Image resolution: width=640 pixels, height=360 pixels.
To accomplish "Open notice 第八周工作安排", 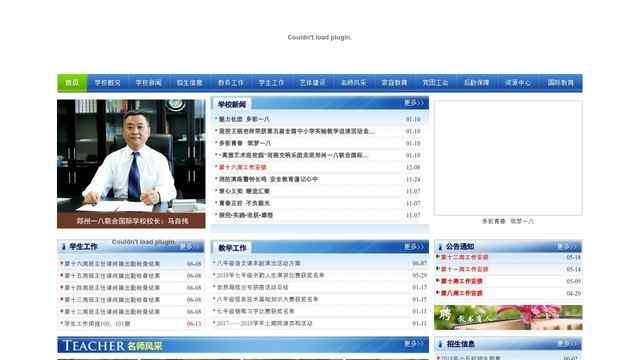I will pos(462,293).
